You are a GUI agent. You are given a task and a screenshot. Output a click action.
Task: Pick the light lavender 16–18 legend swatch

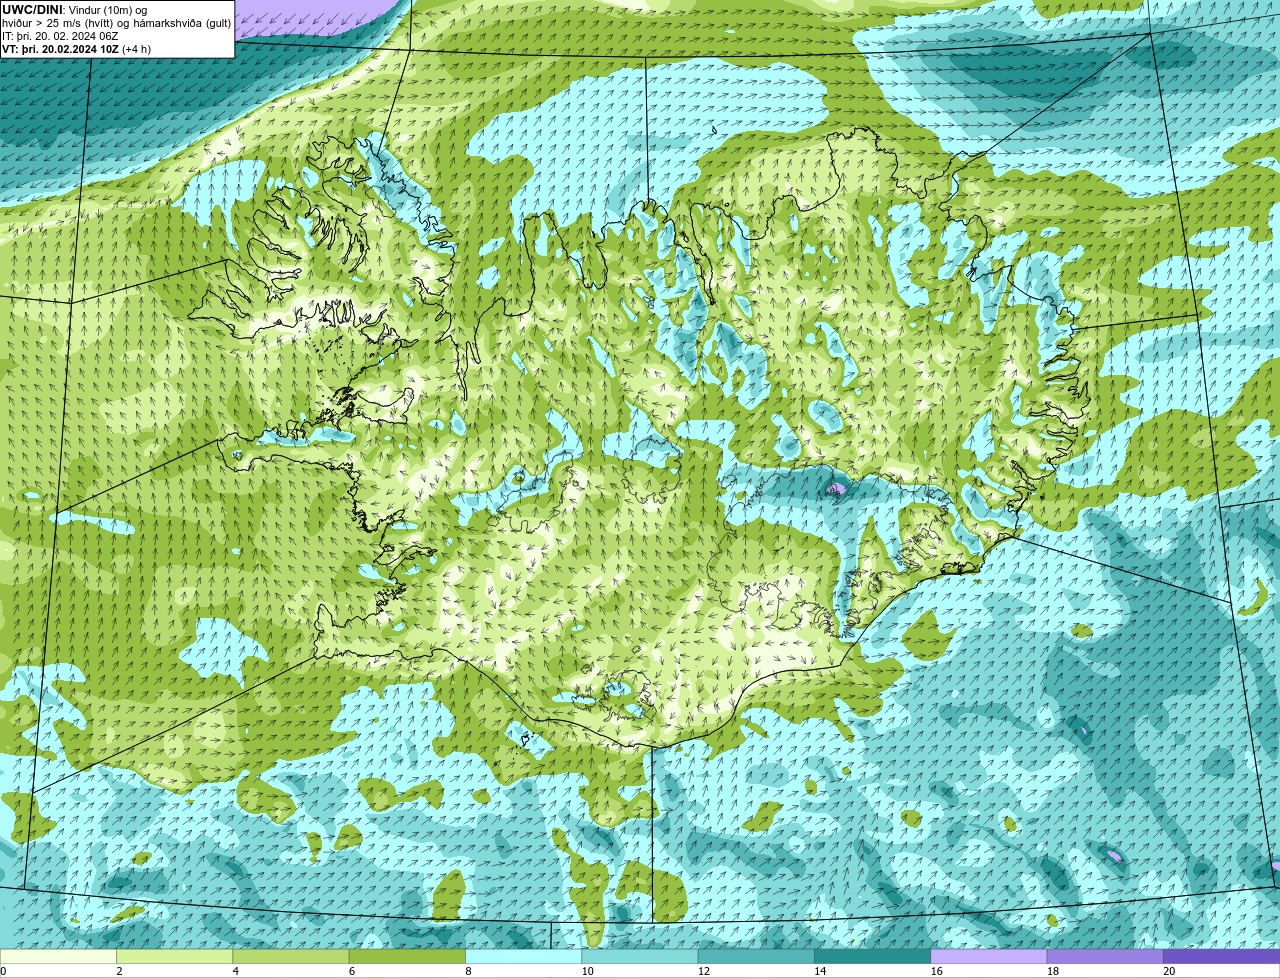pos(989,956)
